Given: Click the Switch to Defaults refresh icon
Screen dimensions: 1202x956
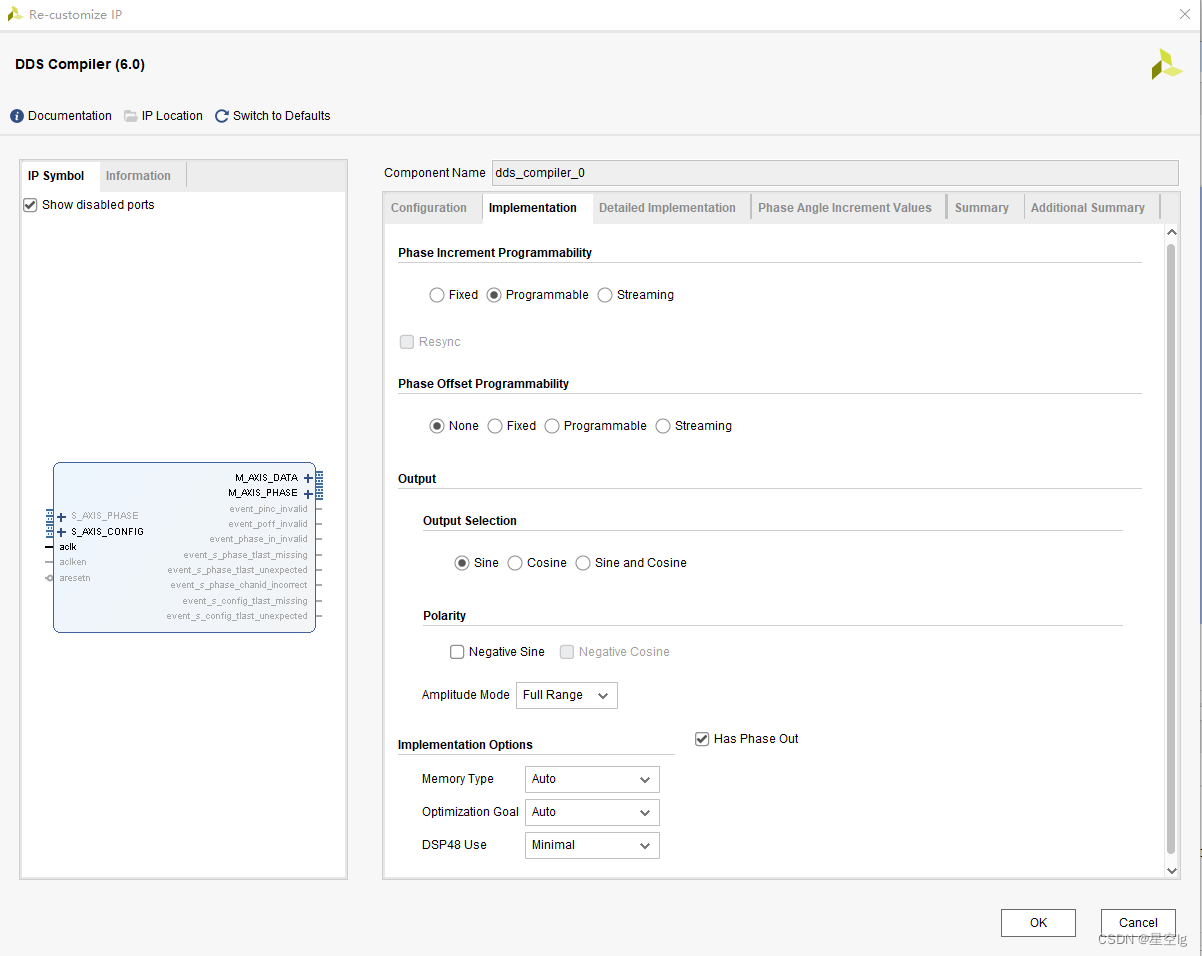Looking at the screenshot, I should (x=222, y=116).
